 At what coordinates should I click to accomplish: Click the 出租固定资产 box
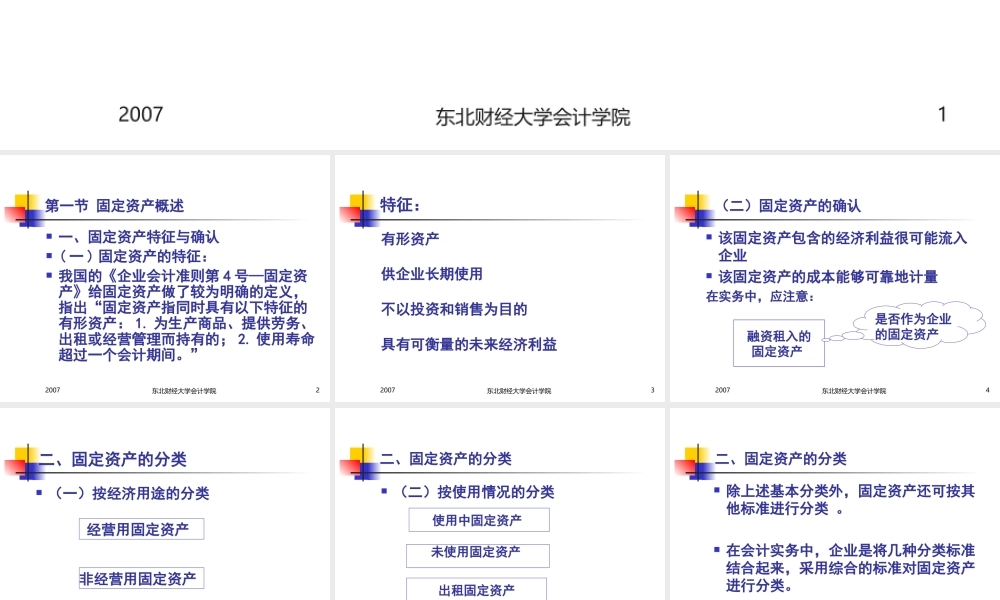pyautogui.click(x=475, y=589)
